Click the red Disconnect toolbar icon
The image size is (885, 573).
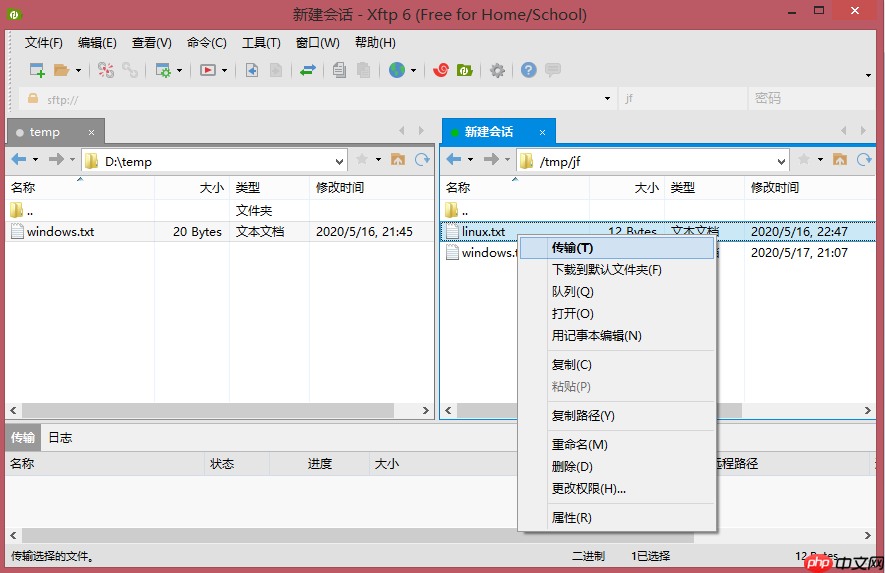pyautogui.click(x=106, y=70)
